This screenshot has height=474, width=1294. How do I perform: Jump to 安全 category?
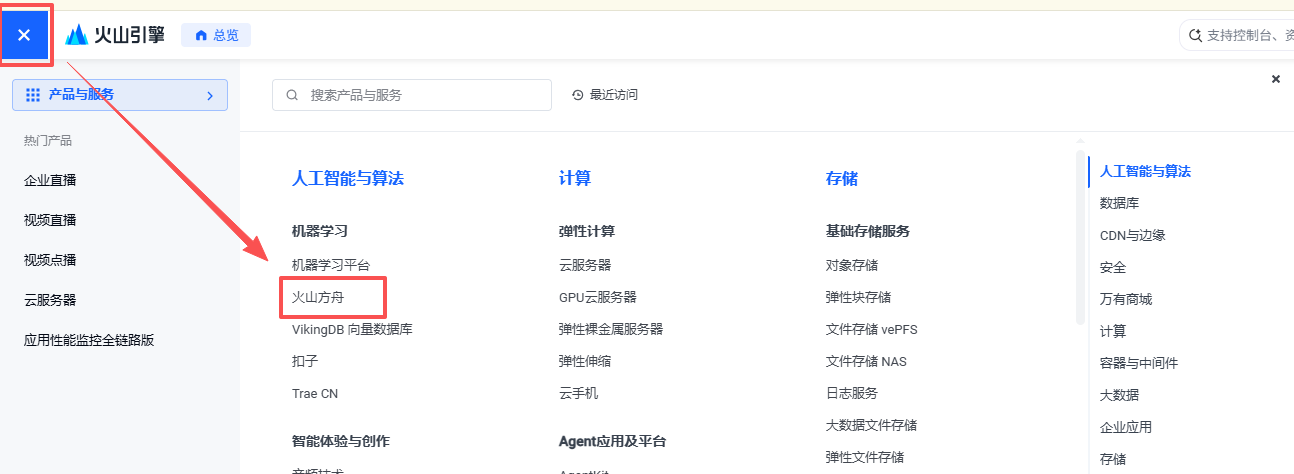[1113, 267]
